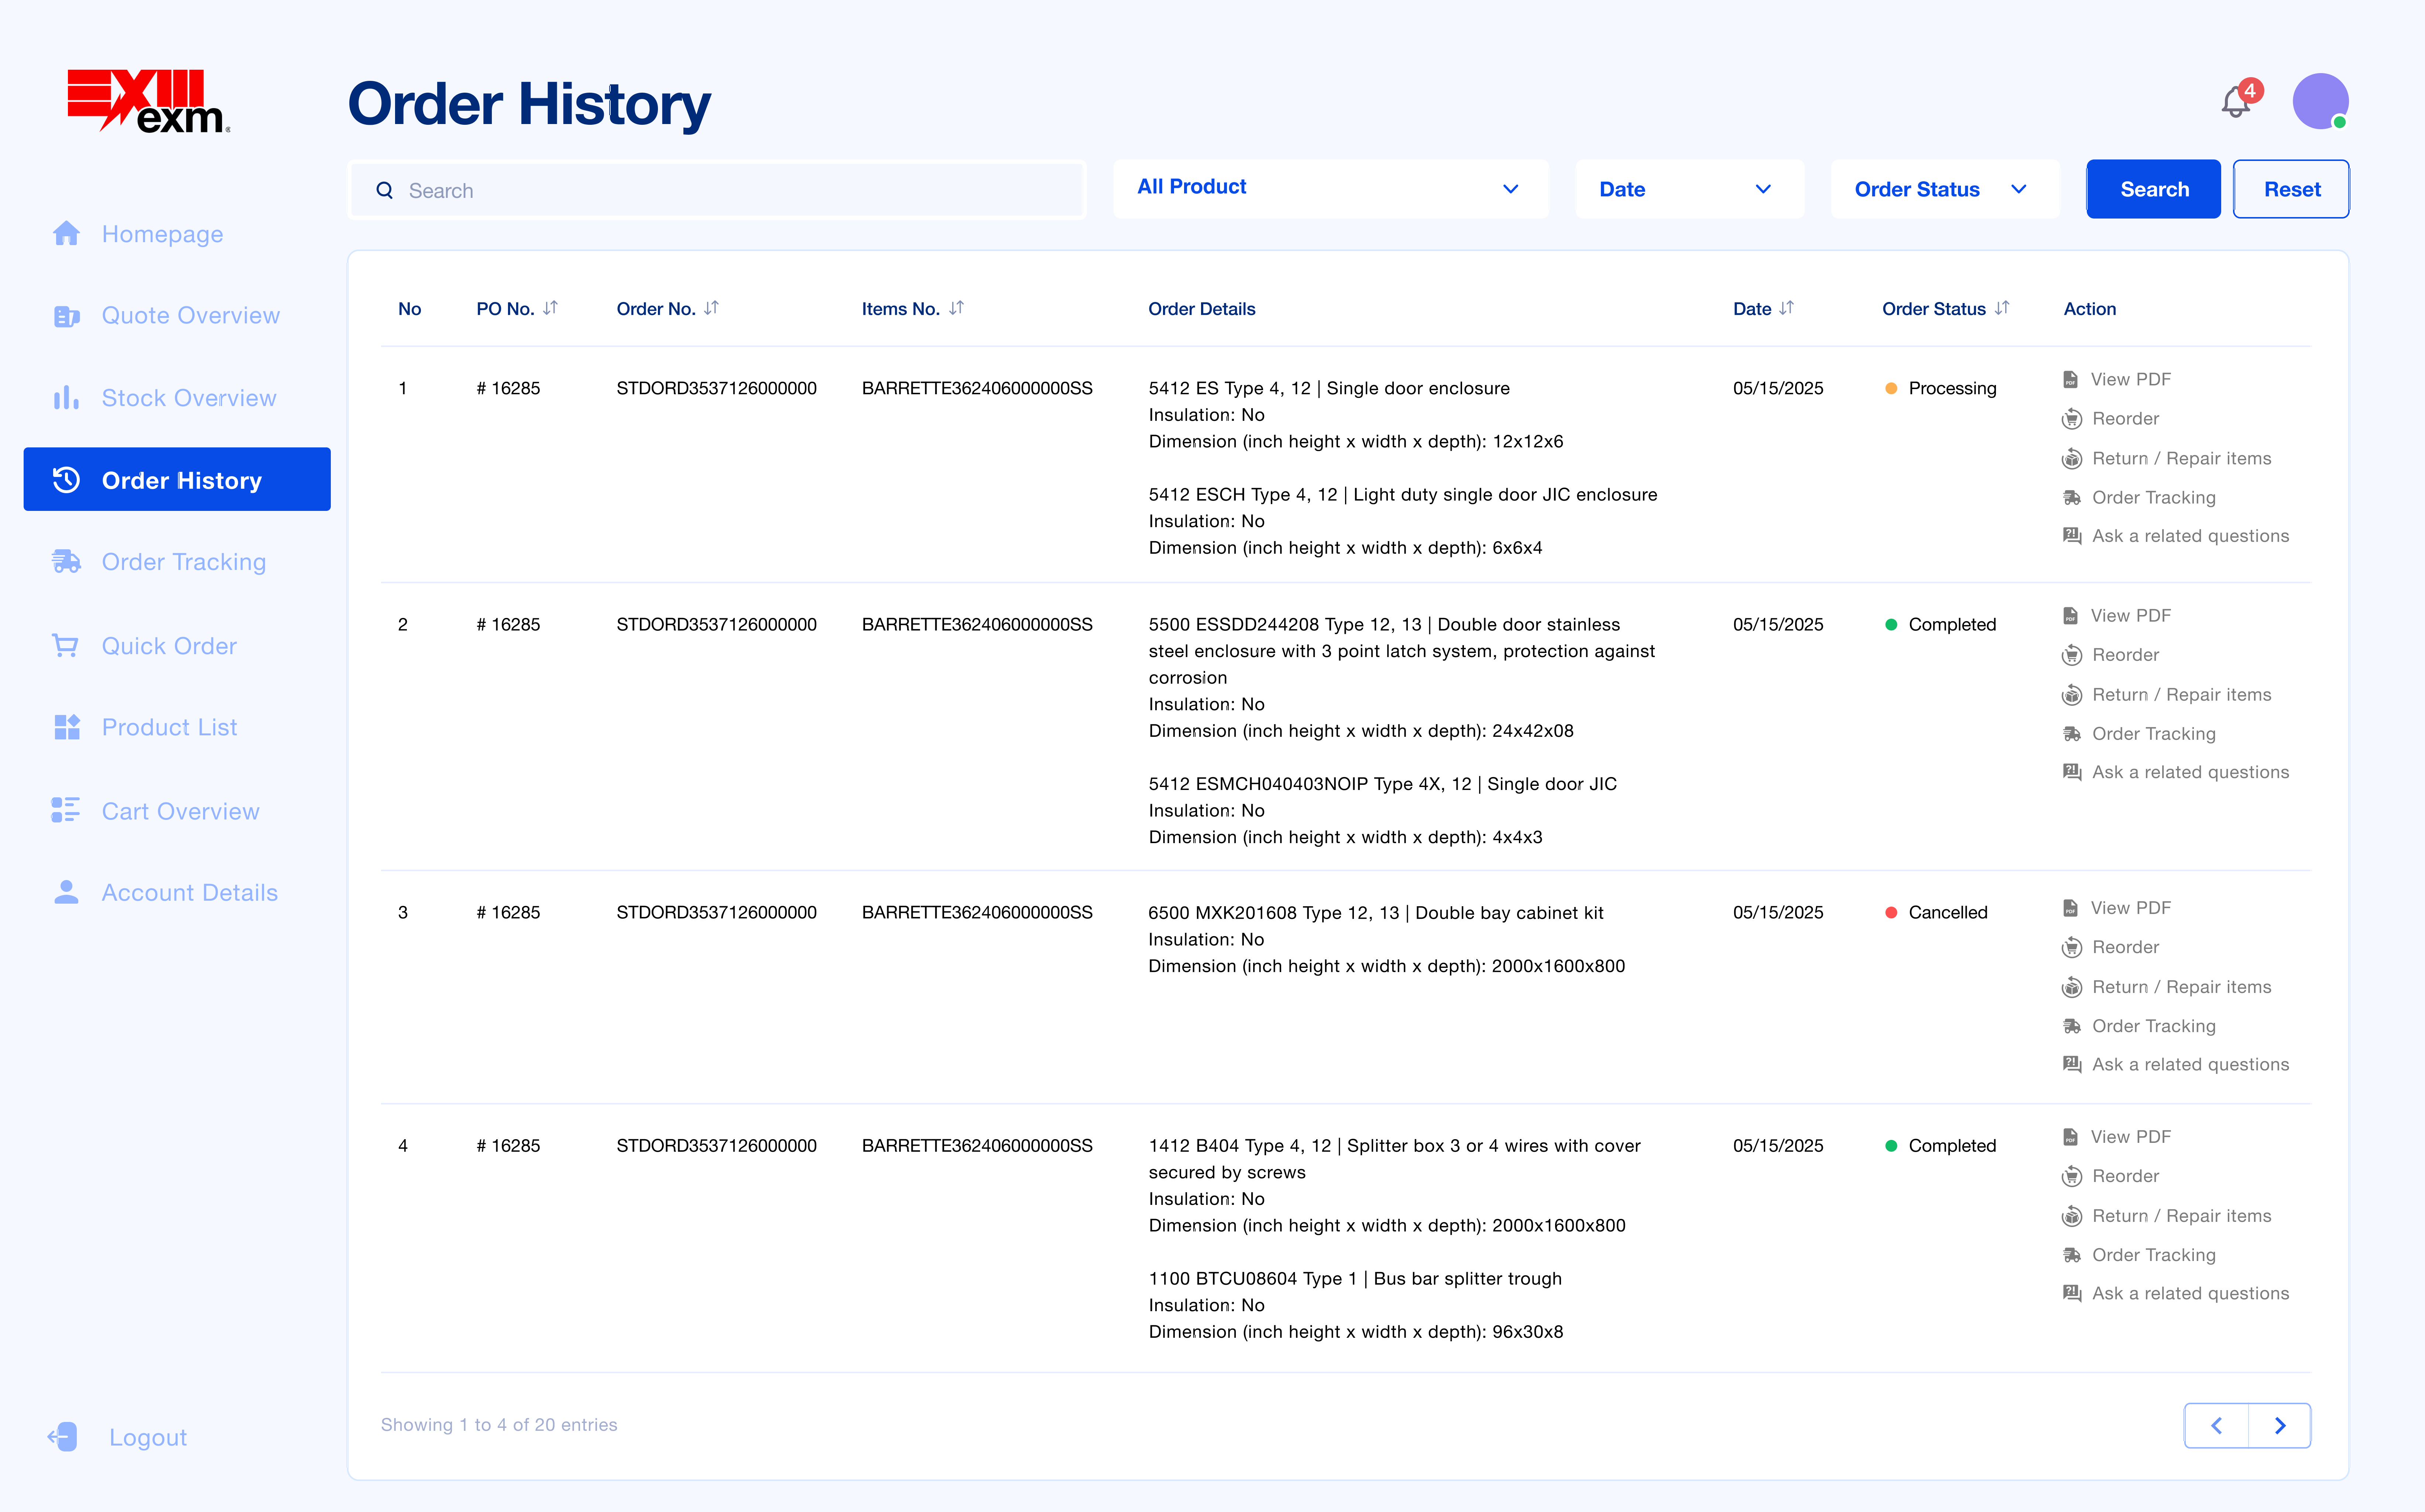Open the notifications bell icon
This screenshot has height=1512, width=2425.
coord(2236,101)
